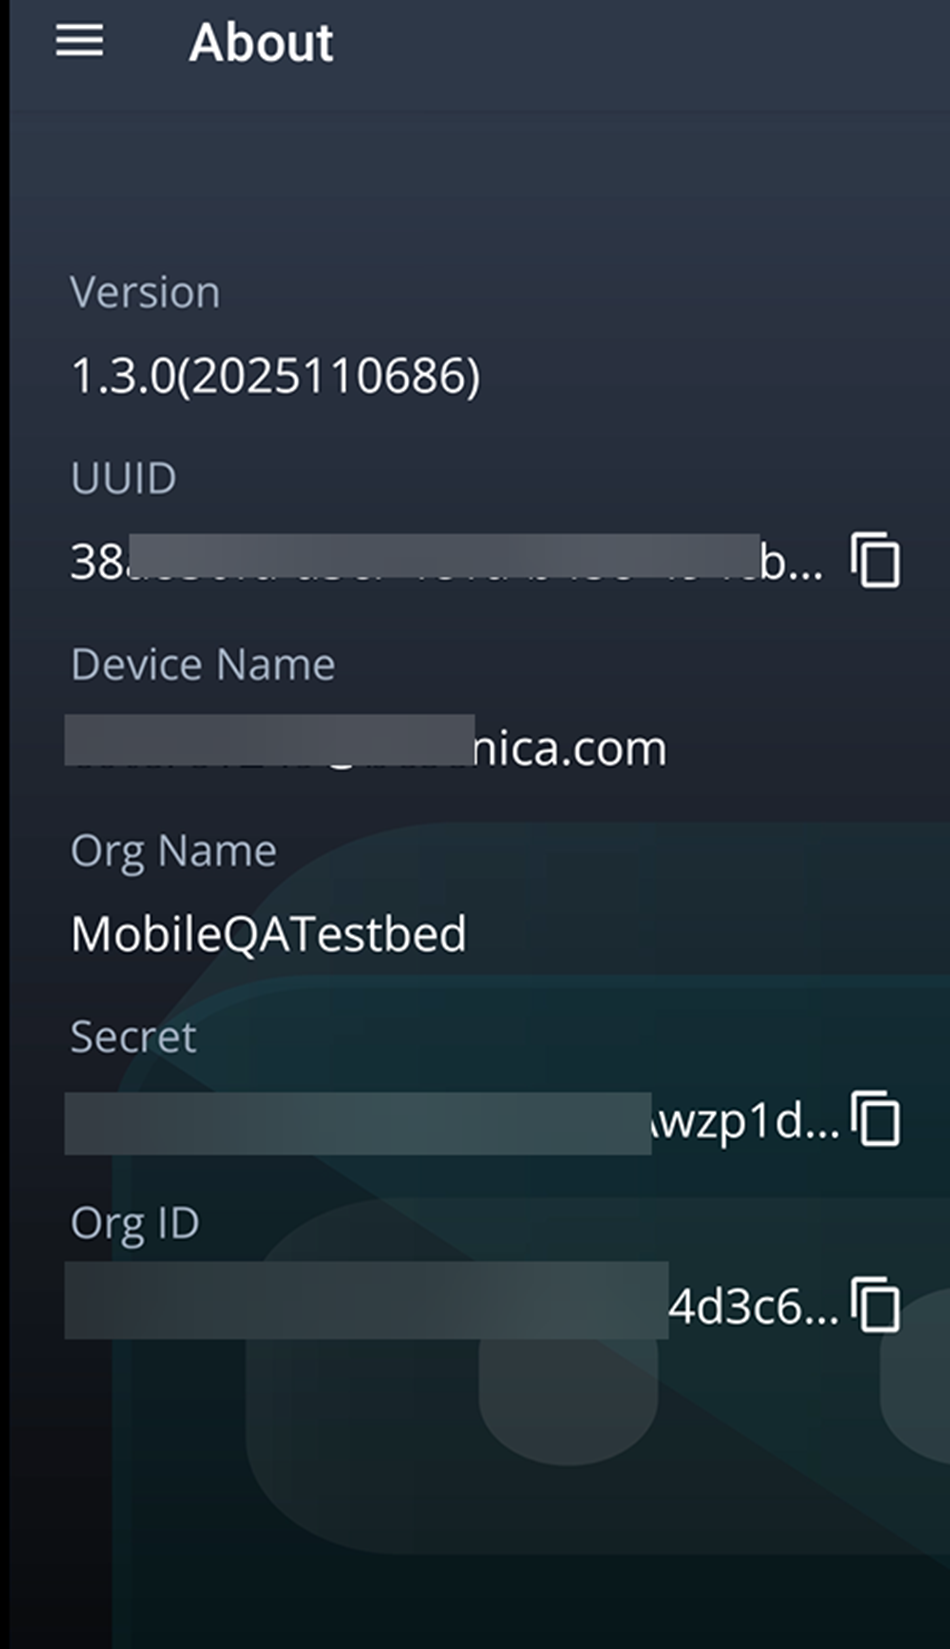Copy the Secret value
950x1649 pixels.
(x=876, y=1118)
